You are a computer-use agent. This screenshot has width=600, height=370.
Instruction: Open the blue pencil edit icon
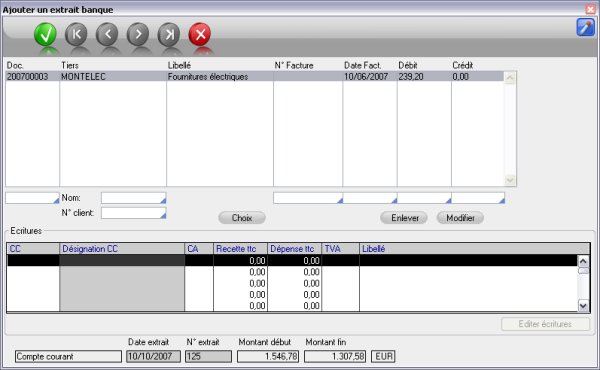click(x=585, y=28)
